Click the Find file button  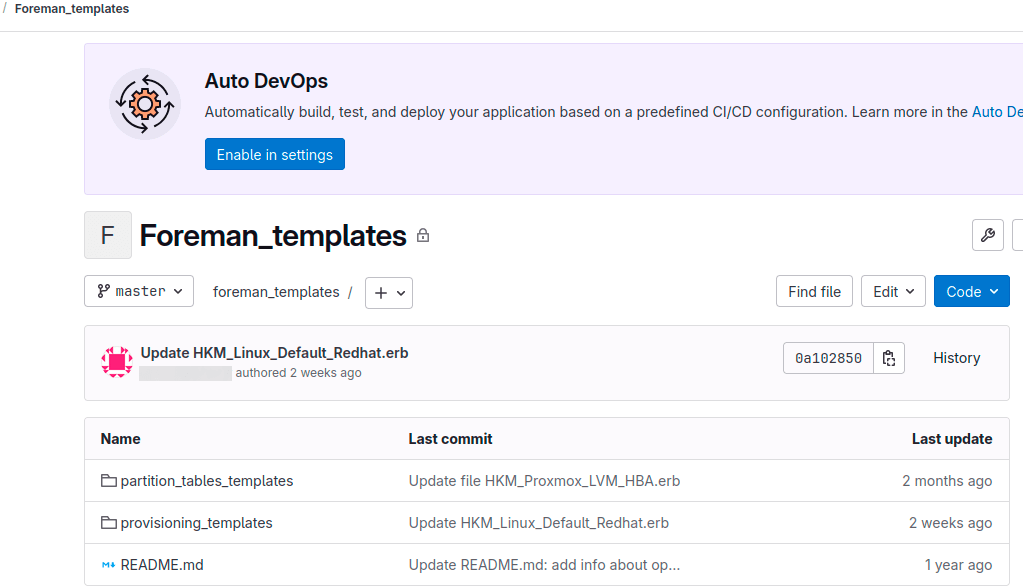[814, 292]
